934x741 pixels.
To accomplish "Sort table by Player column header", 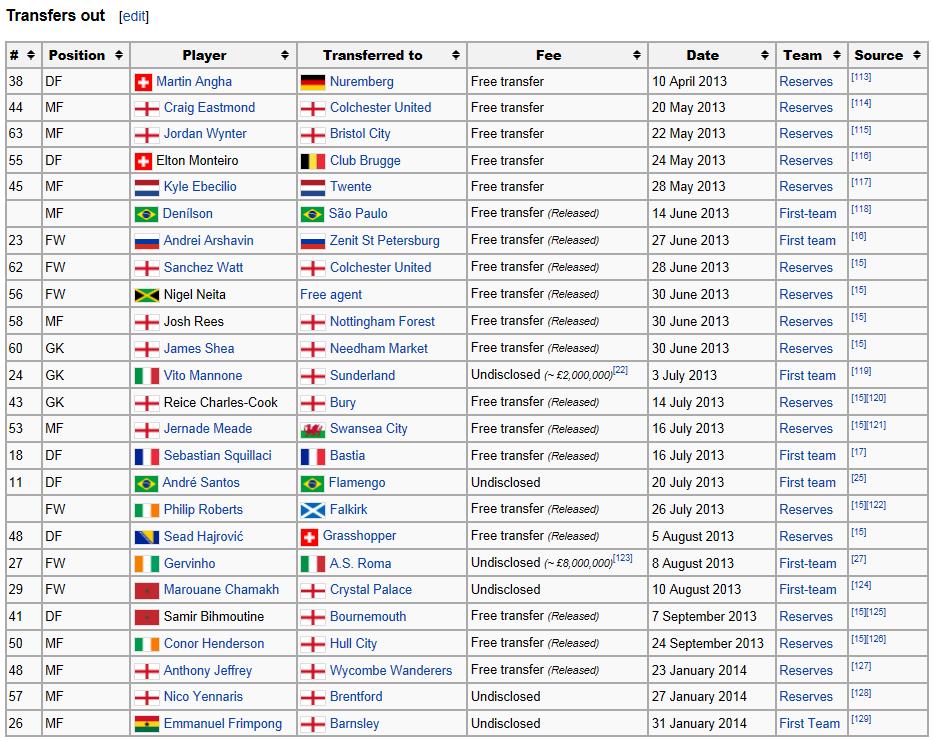I will pos(204,56).
